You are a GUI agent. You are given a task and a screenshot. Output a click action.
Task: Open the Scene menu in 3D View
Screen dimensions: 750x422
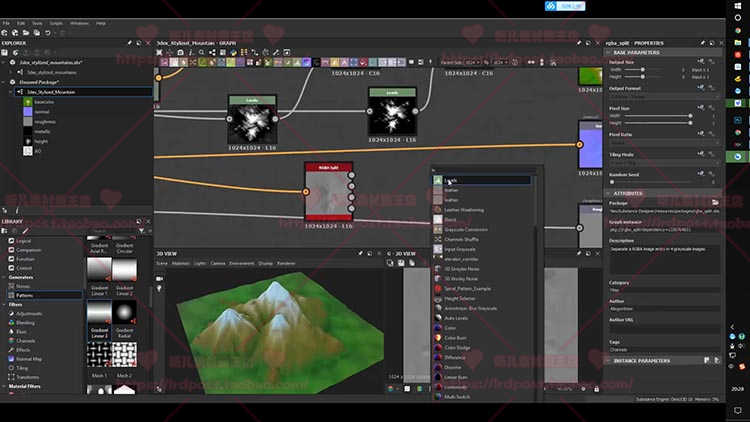tap(162, 263)
